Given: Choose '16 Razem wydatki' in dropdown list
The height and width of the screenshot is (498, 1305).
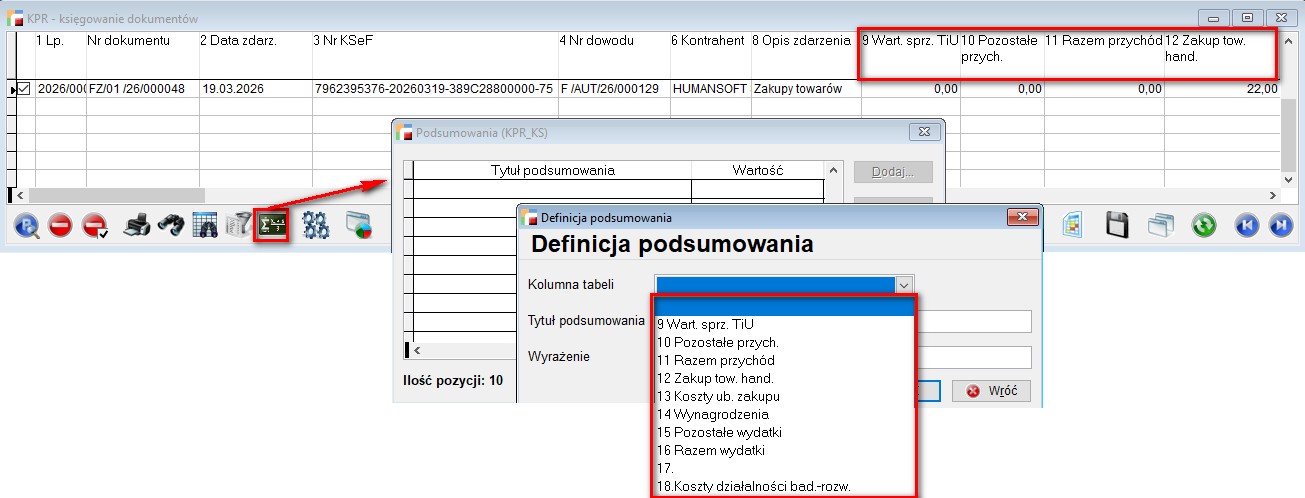Looking at the screenshot, I should [710, 450].
